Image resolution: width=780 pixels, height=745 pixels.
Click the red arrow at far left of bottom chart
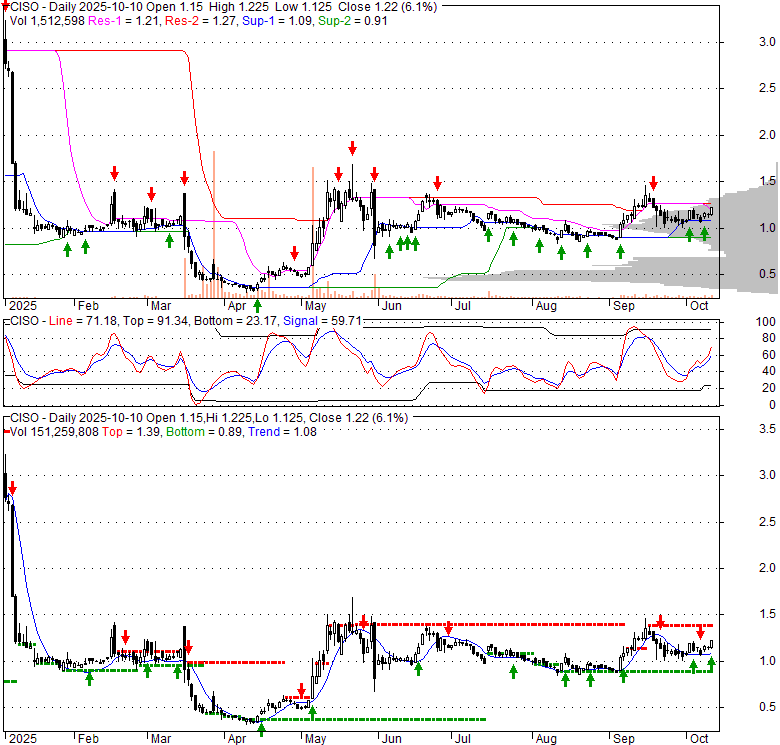click(12, 489)
